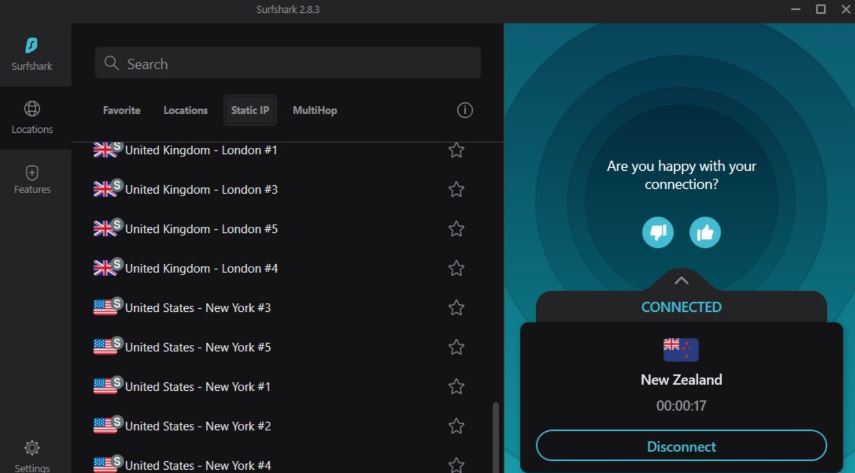The height and width of the screenshot is (473, 855).
Task: Expand the connection panel using the up chevron
Action: tap(681, 281)
